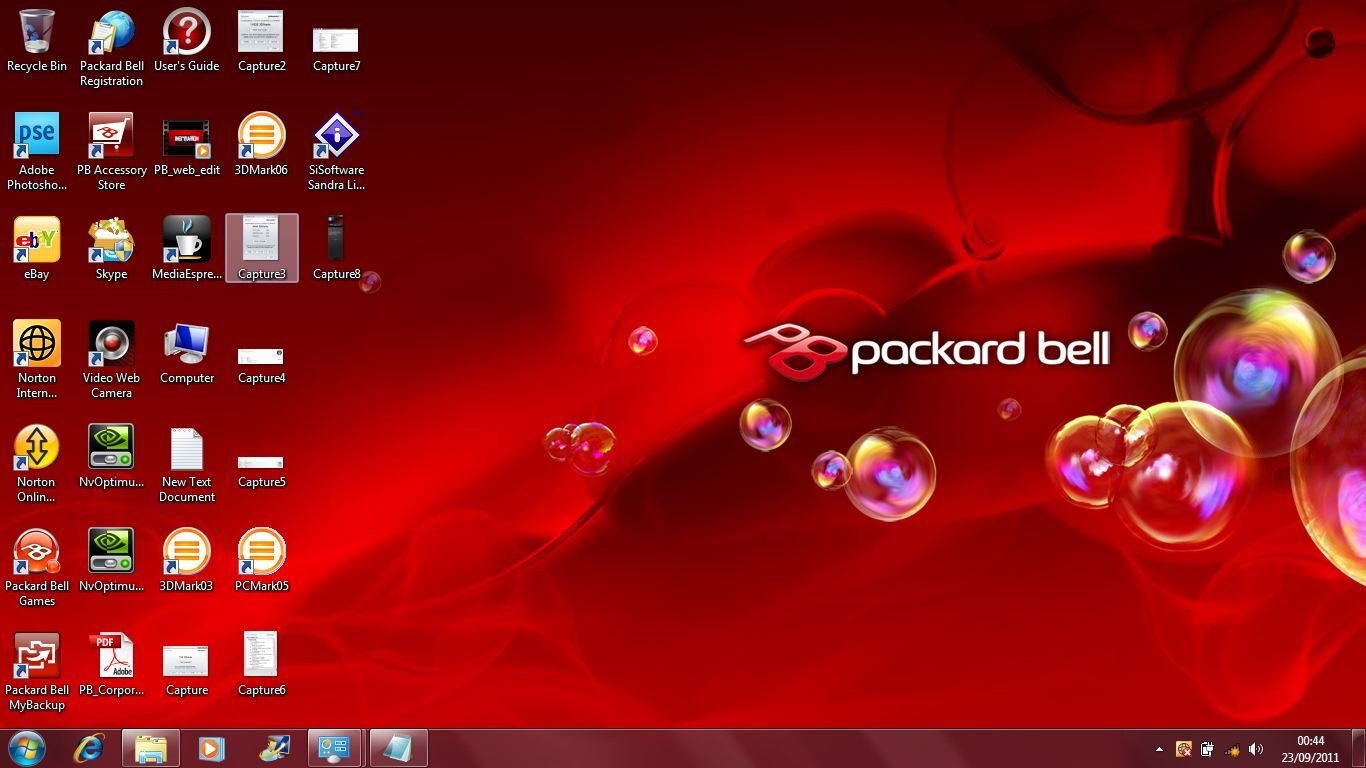Open Windows Explorer from the taskbar
The image size is (1366, 768).
point(151,748)
